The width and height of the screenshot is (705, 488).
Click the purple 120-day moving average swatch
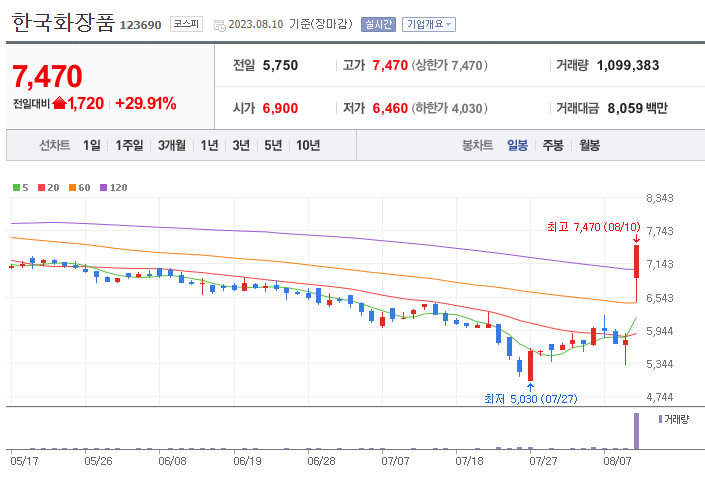pyautogui.click(x=103, y=188)
